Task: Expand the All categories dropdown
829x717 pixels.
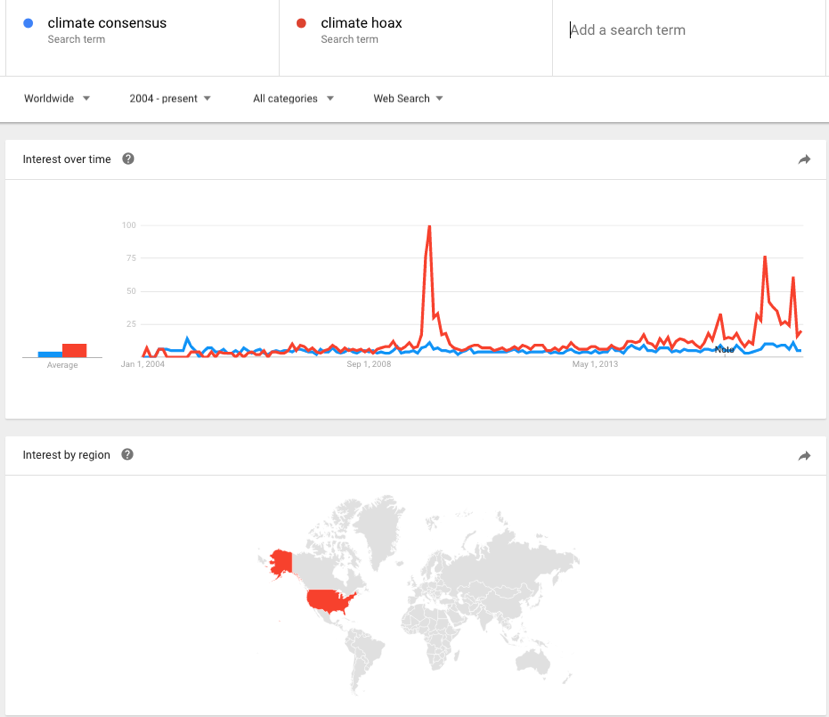Action: pyautogui.click(x=293, y=98)
